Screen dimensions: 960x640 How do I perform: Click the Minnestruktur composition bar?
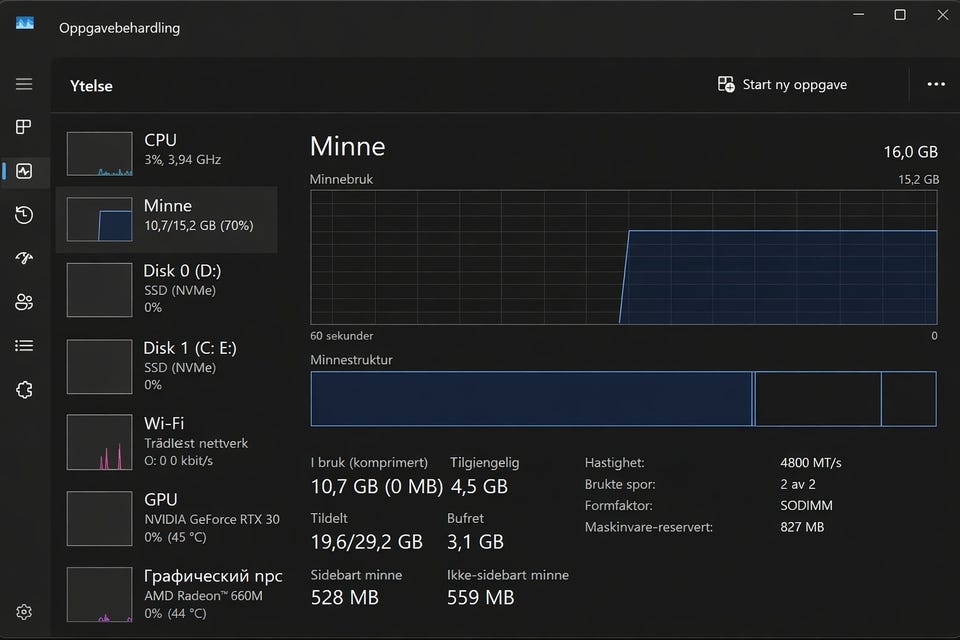coord(624,399)
